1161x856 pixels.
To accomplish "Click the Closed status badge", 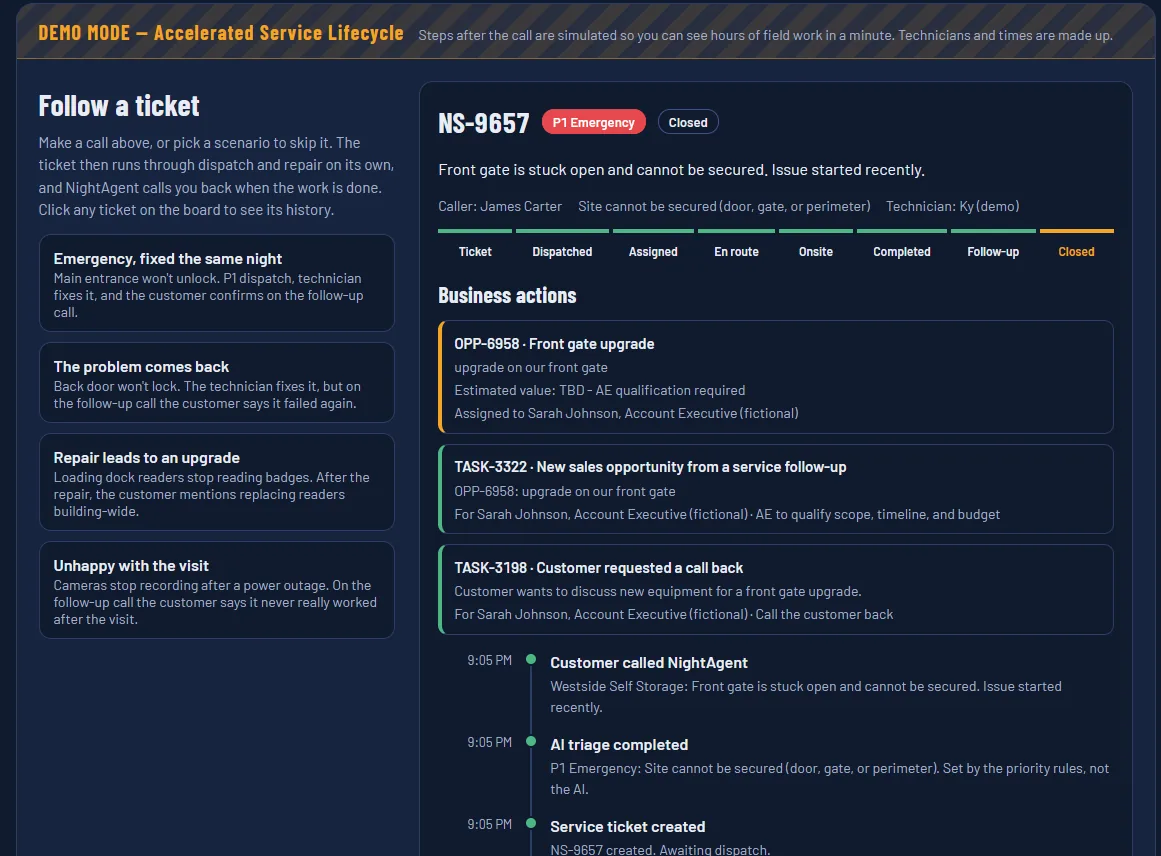I will coord(688,122).
